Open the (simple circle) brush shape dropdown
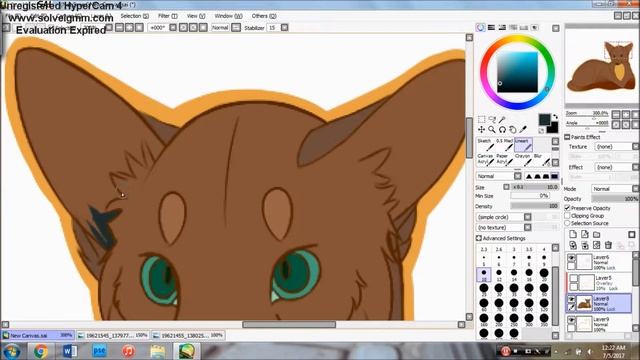 pos(504,217)
